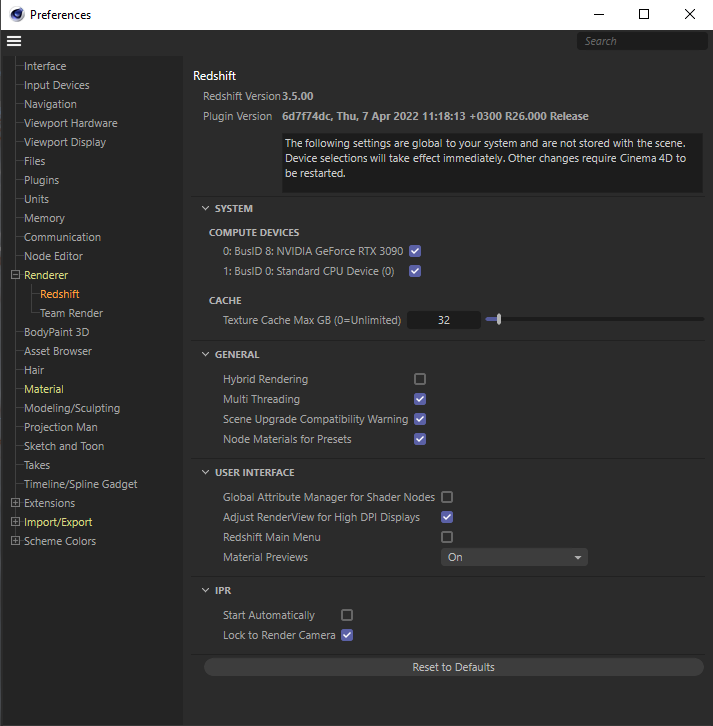Expand the Extensions tree node
The image size is (713, 726).
(15, 503)
